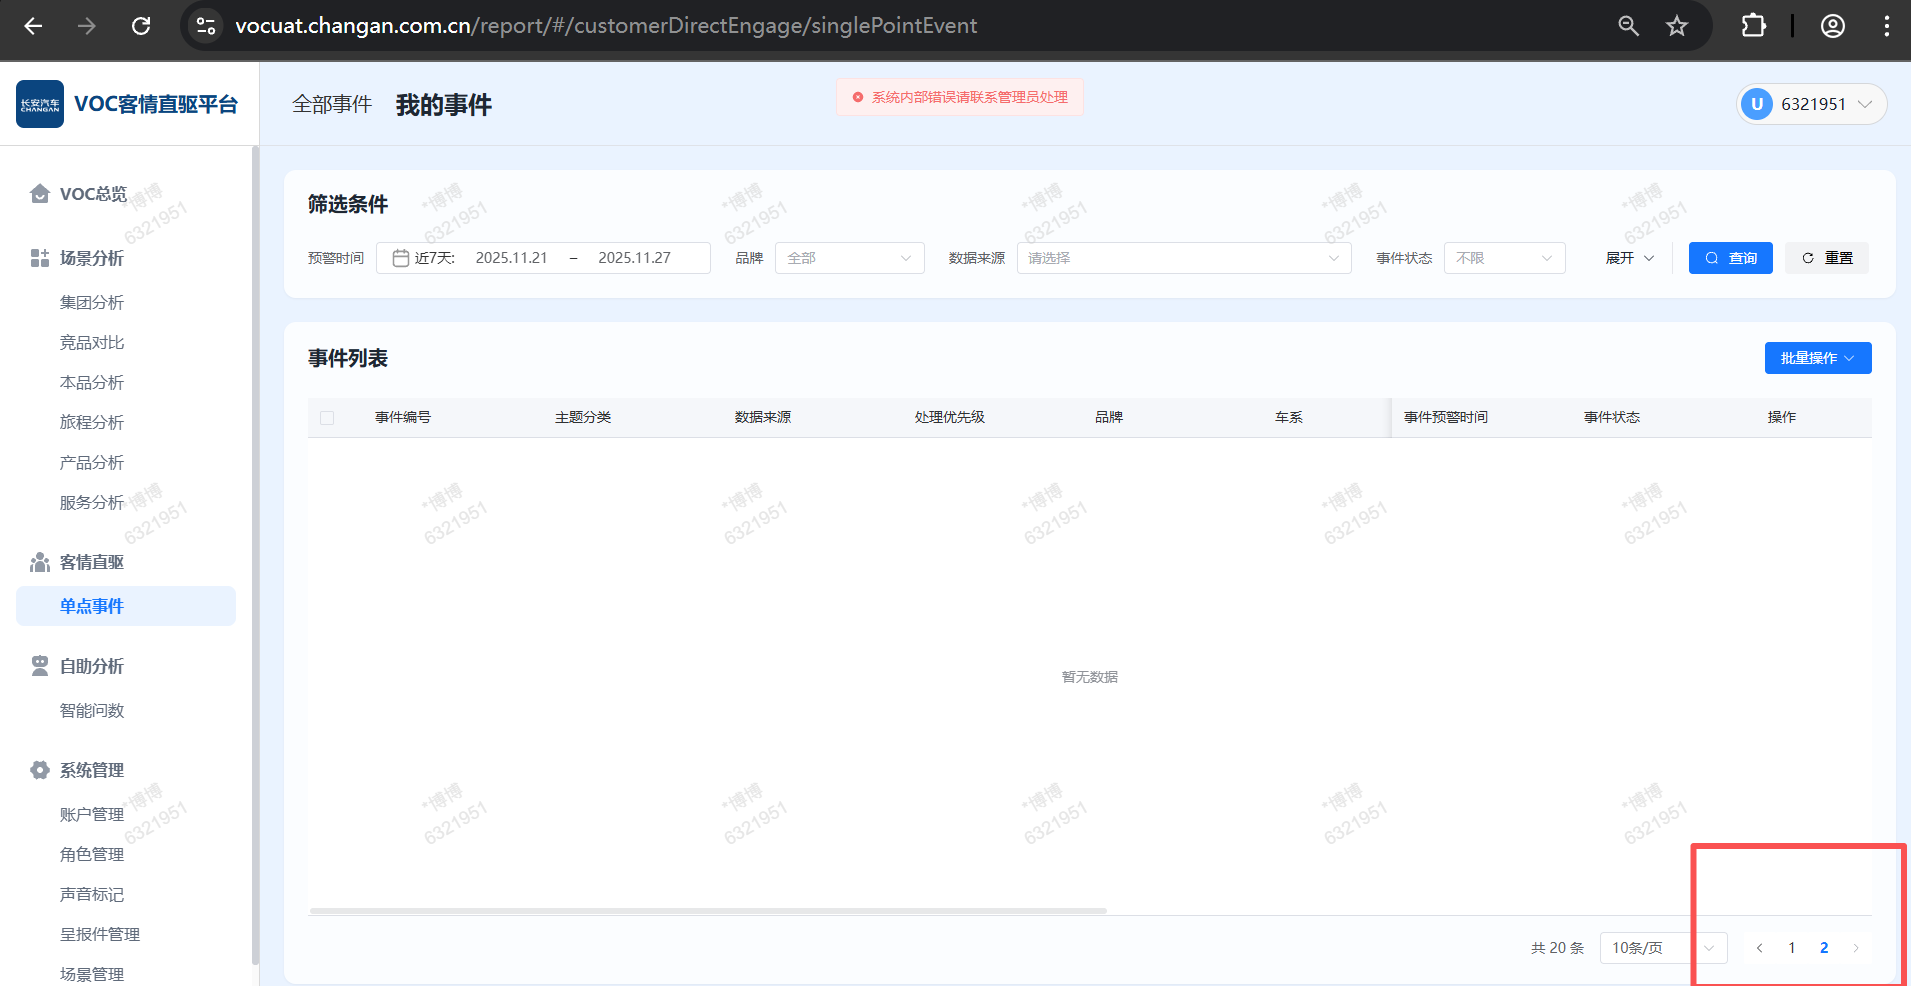Switch to the 全部事件 tab

coord(332,105)
